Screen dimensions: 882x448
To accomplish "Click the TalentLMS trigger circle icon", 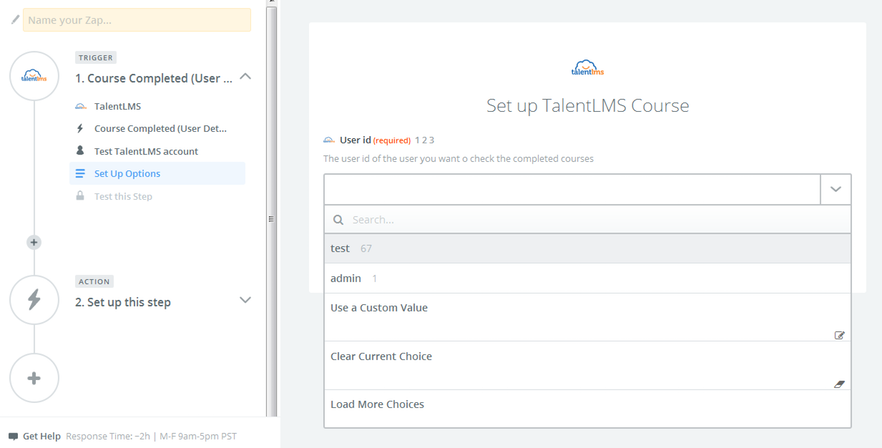I will [x=34, y=76].
